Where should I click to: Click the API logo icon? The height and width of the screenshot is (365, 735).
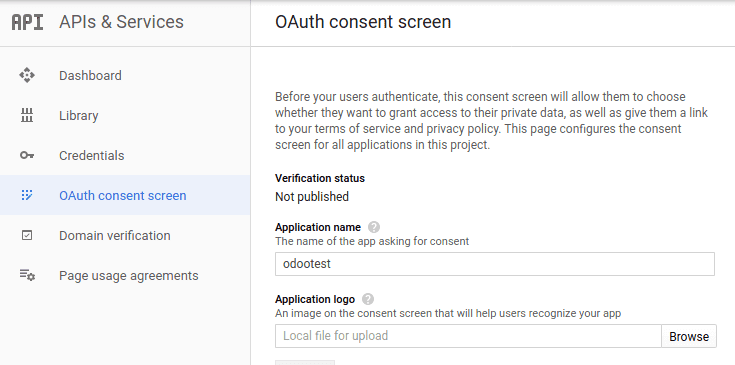tap(27, 22)
